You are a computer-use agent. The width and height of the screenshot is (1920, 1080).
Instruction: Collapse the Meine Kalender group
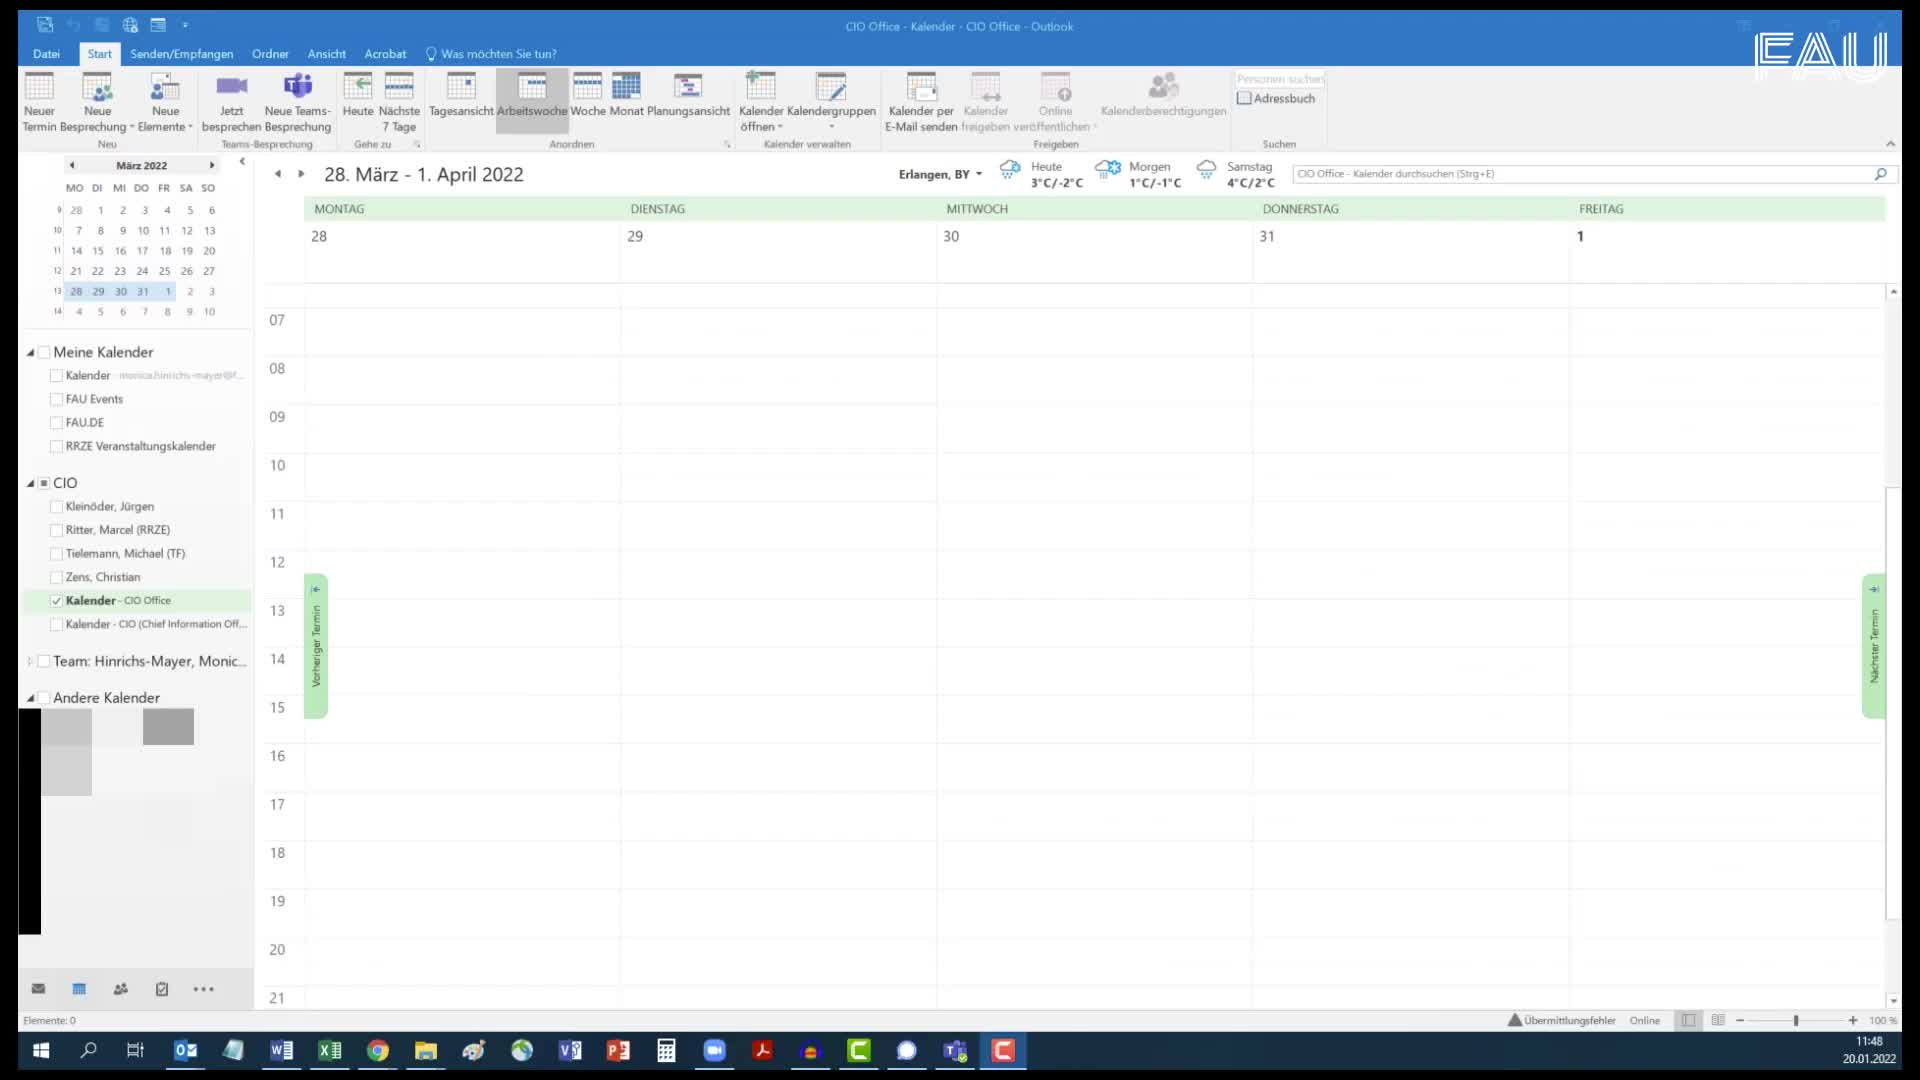(x=30, y=352)
